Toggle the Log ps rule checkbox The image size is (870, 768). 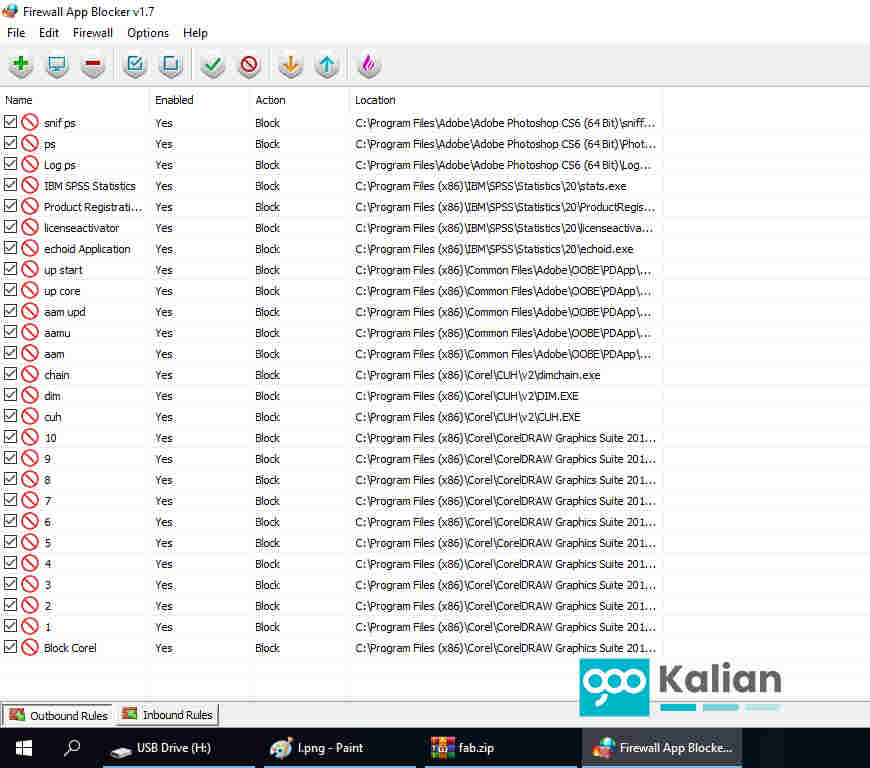[x=10, y=164]
